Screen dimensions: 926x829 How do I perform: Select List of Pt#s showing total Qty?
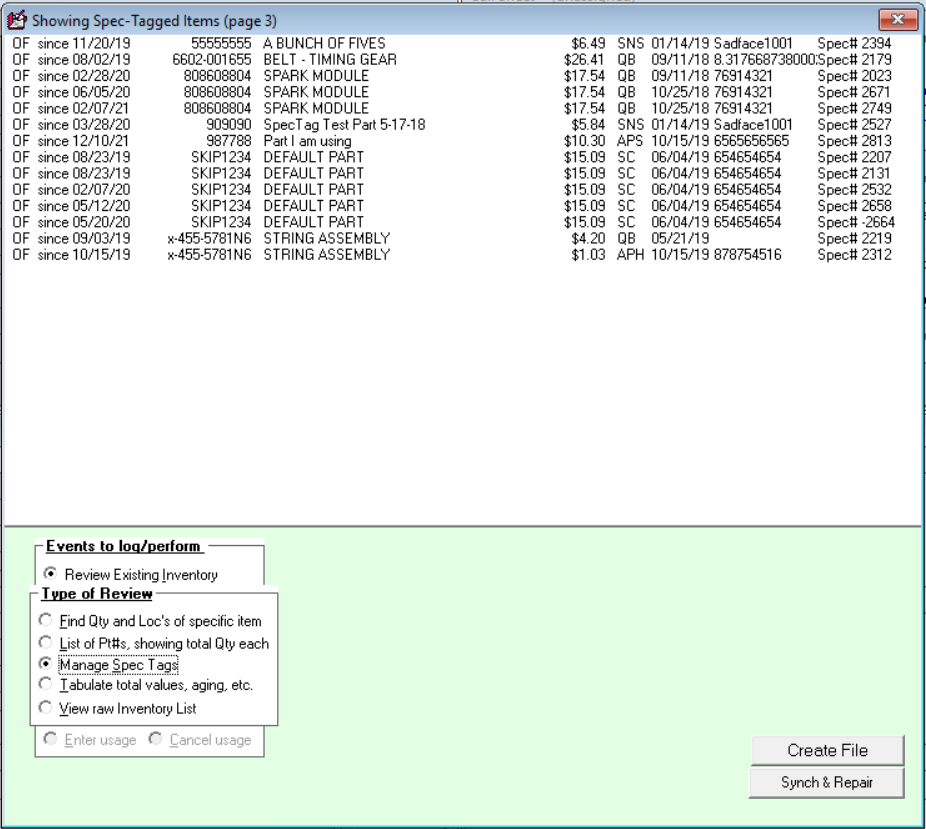pos(47,643)
